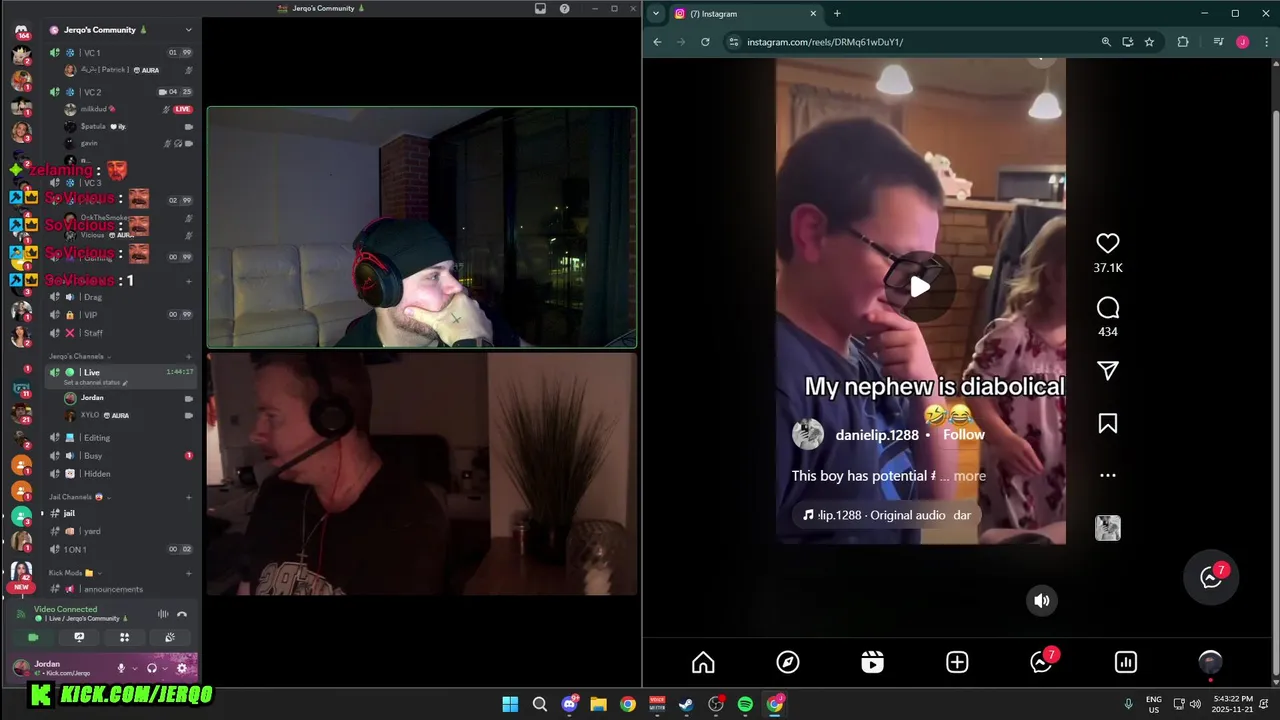Open Chrome three-dot menu
This screenshot has height=720, width=1280.
(1265, 42)
